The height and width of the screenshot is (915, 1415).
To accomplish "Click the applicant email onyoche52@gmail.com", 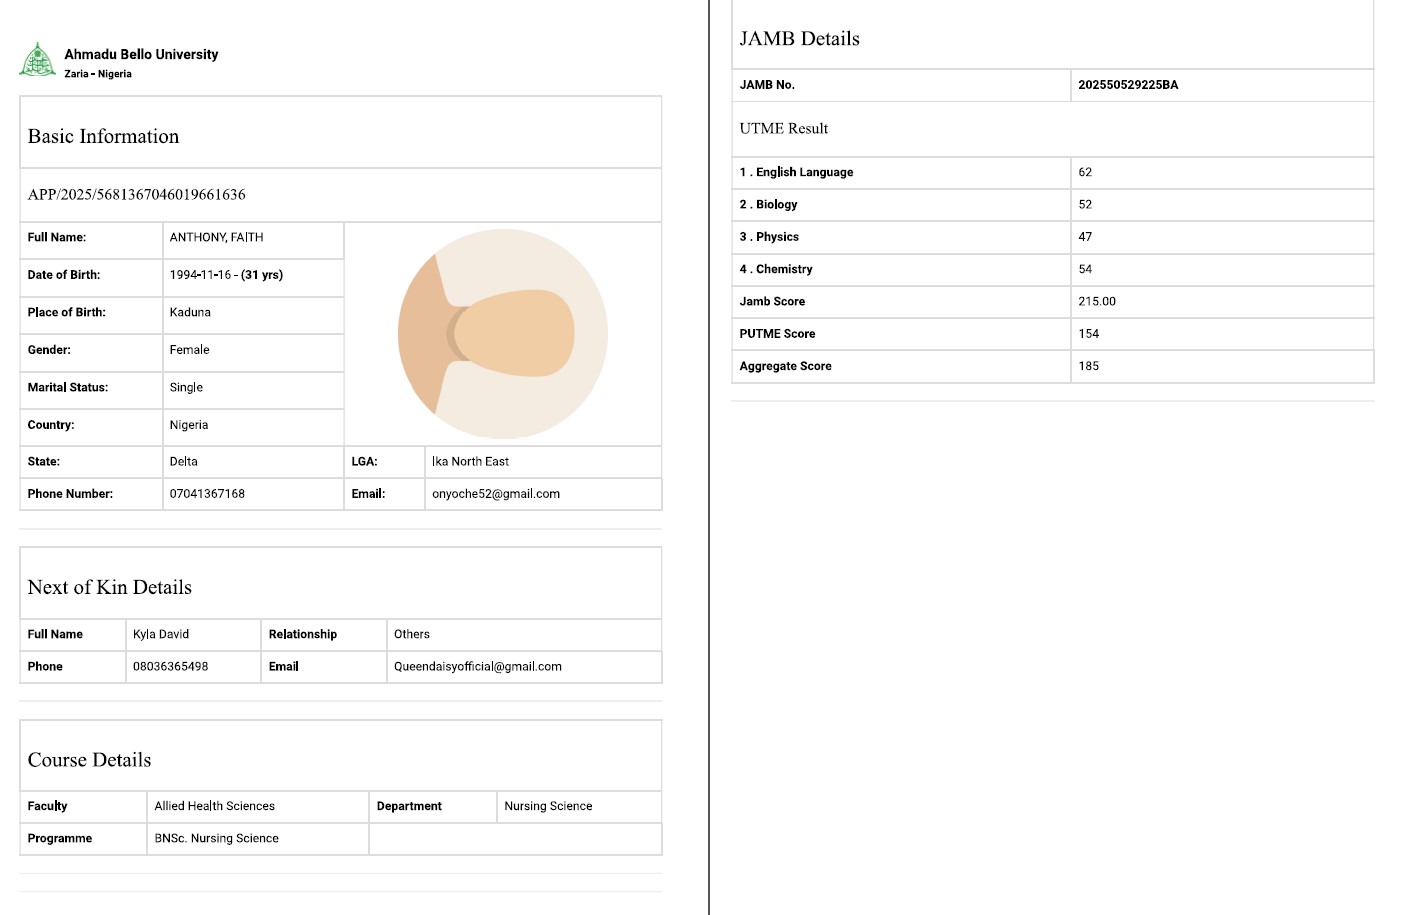I will click(x=496, y=494).
